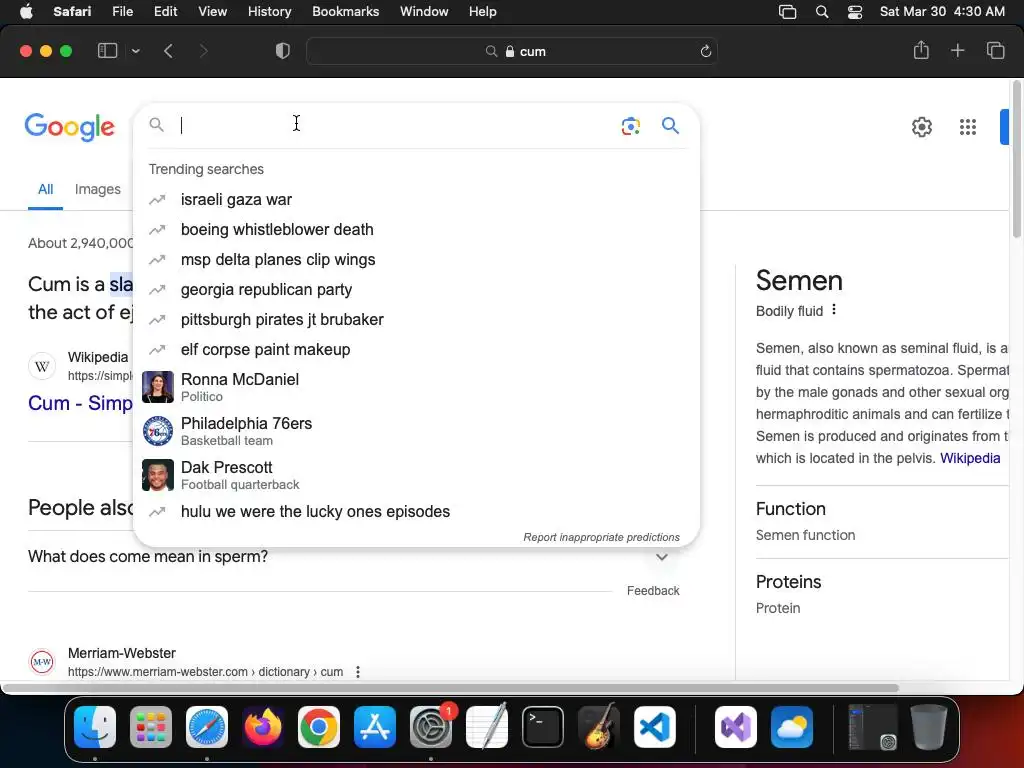Open Launchpad from the Dock
The image size is (1024, 768).
[x=151, y=727]
